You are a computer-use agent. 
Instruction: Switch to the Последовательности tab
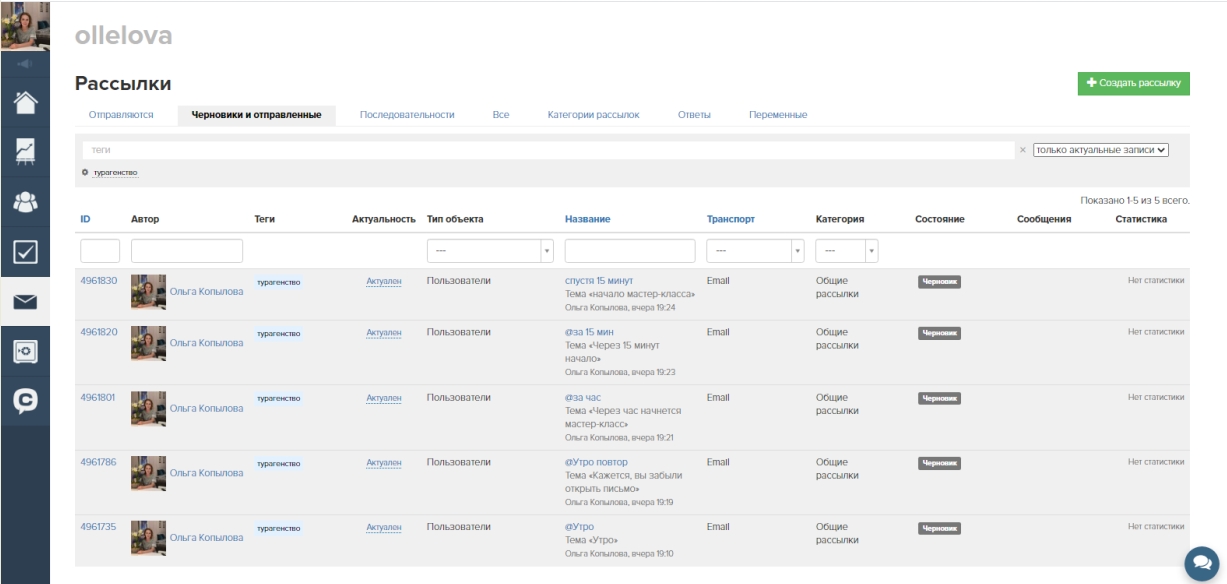[407, 115]
